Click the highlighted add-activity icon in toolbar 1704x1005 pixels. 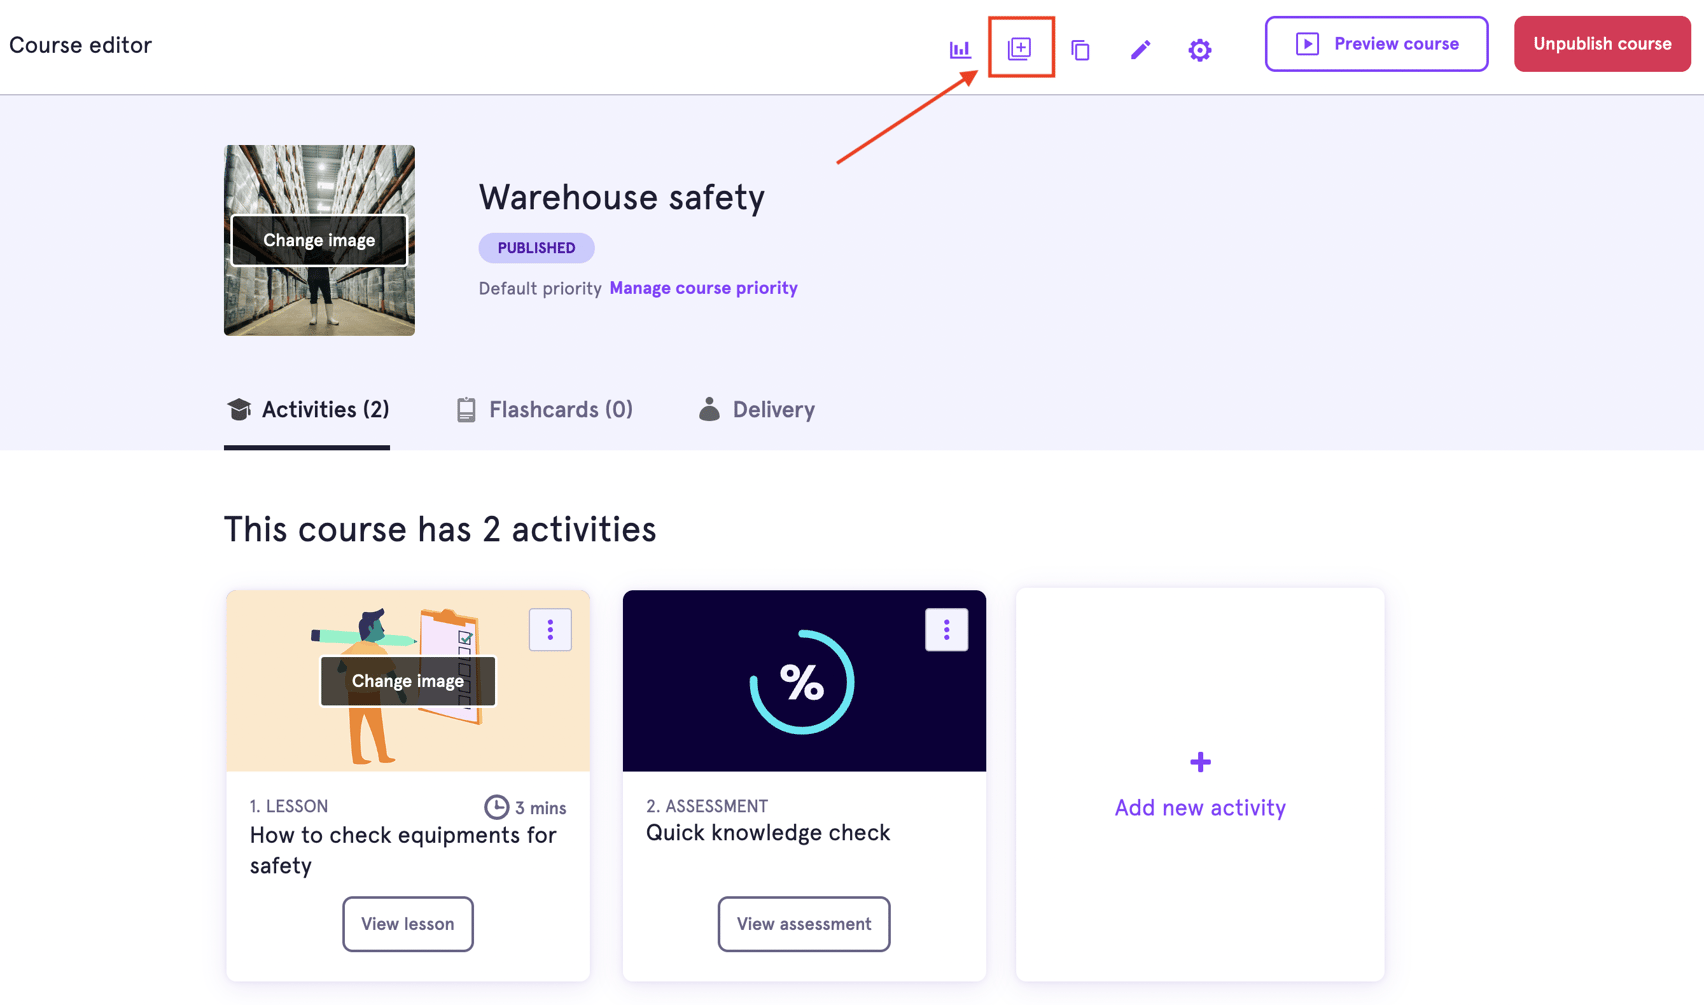pyautogui.click(x=1021, y=48)
